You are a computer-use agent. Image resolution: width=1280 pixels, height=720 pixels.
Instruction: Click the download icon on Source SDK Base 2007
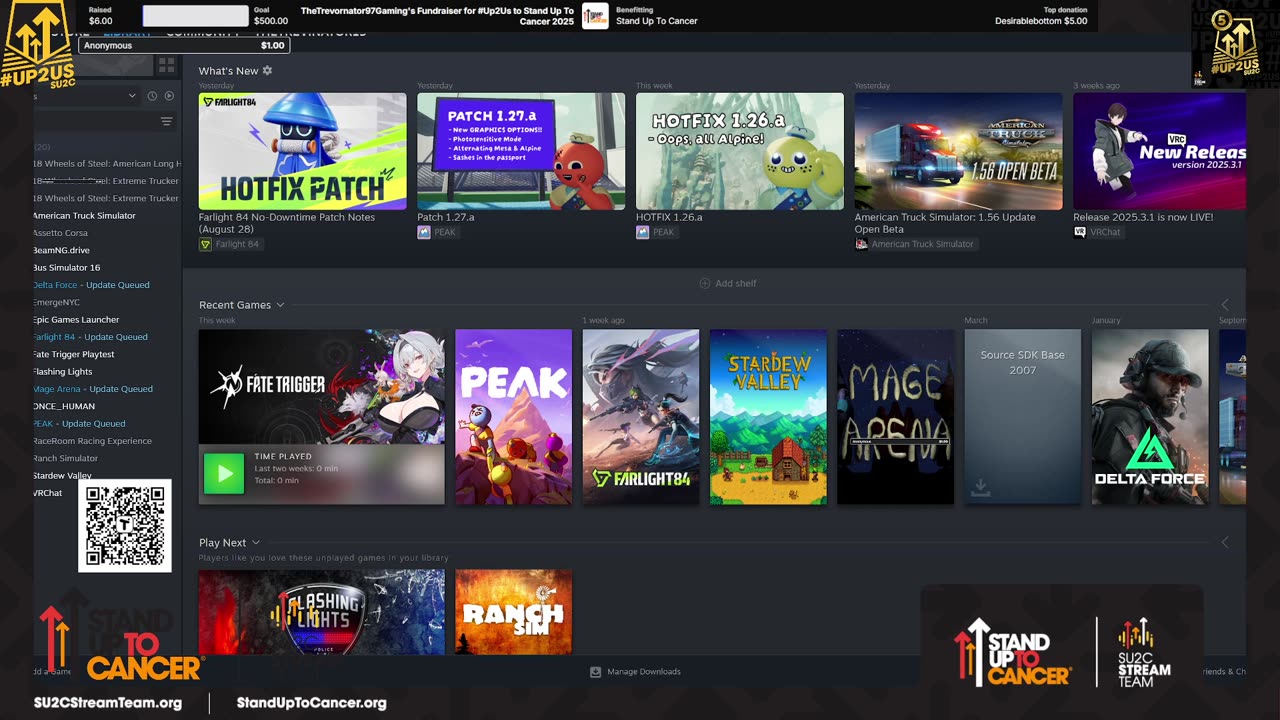[x=981, y=487]
